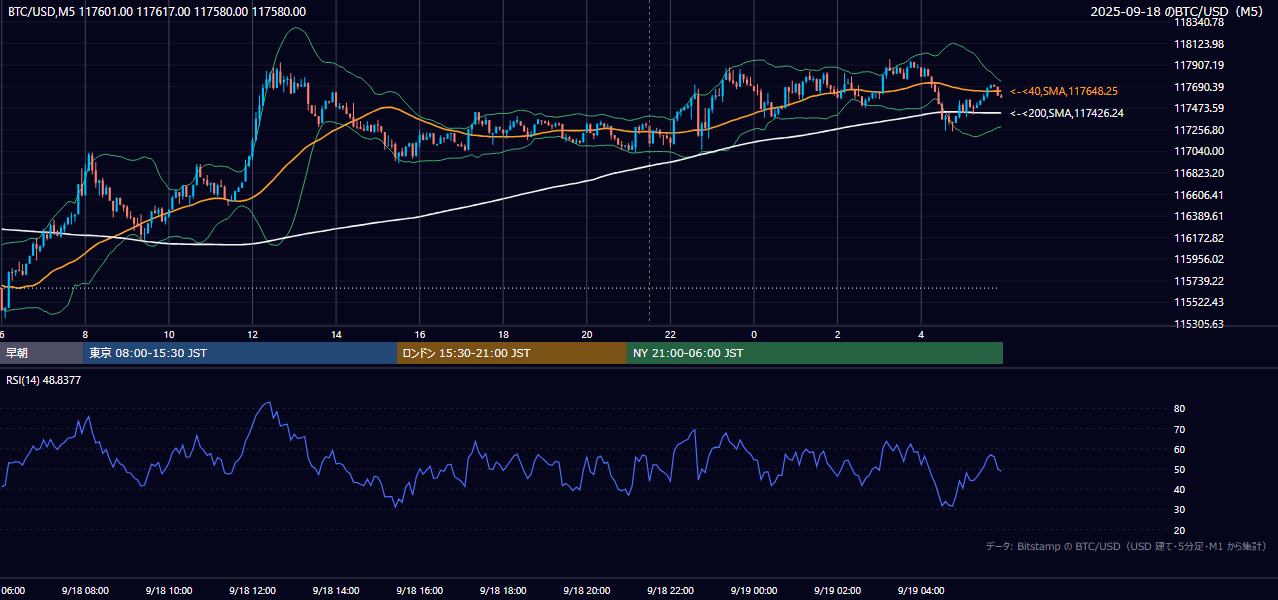Select the 9/18 22:00 time axis label

pyautogui.click(x=670, y=591)
